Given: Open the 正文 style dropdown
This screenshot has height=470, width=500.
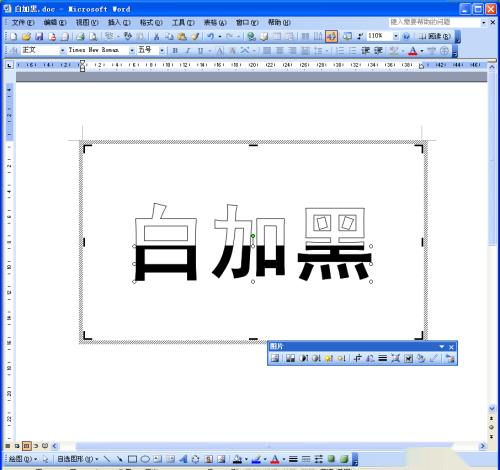Looking at the screenshot, I should [x=62, y=50].
